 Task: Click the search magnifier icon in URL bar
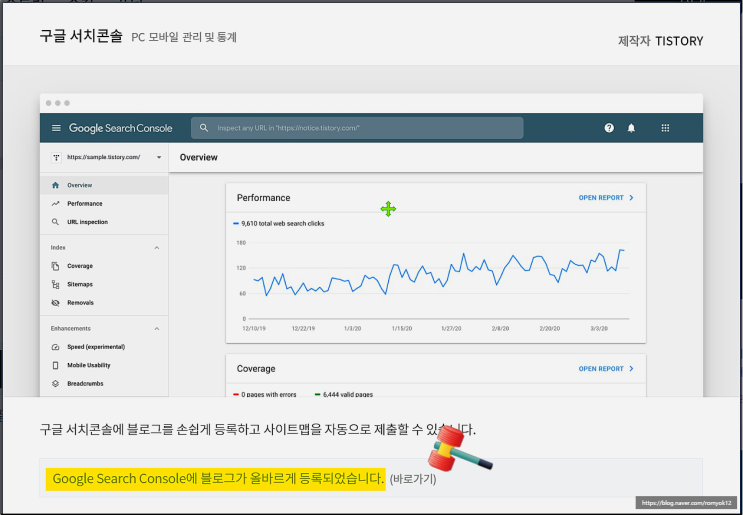[204, 128]
